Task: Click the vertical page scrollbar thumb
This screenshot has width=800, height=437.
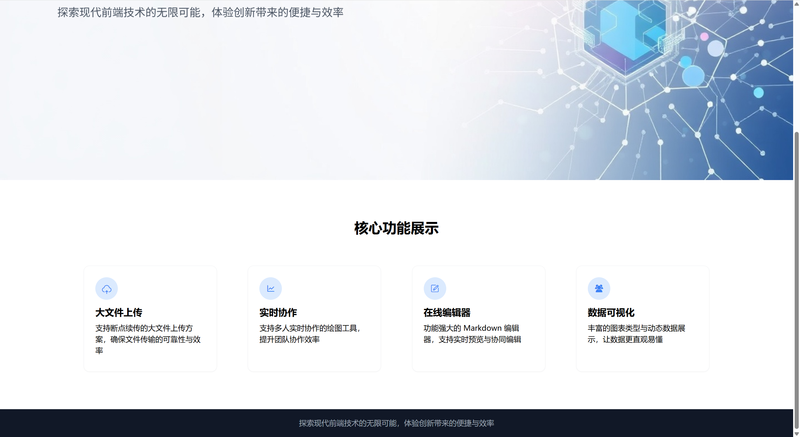Action: (x=796, y=278)
